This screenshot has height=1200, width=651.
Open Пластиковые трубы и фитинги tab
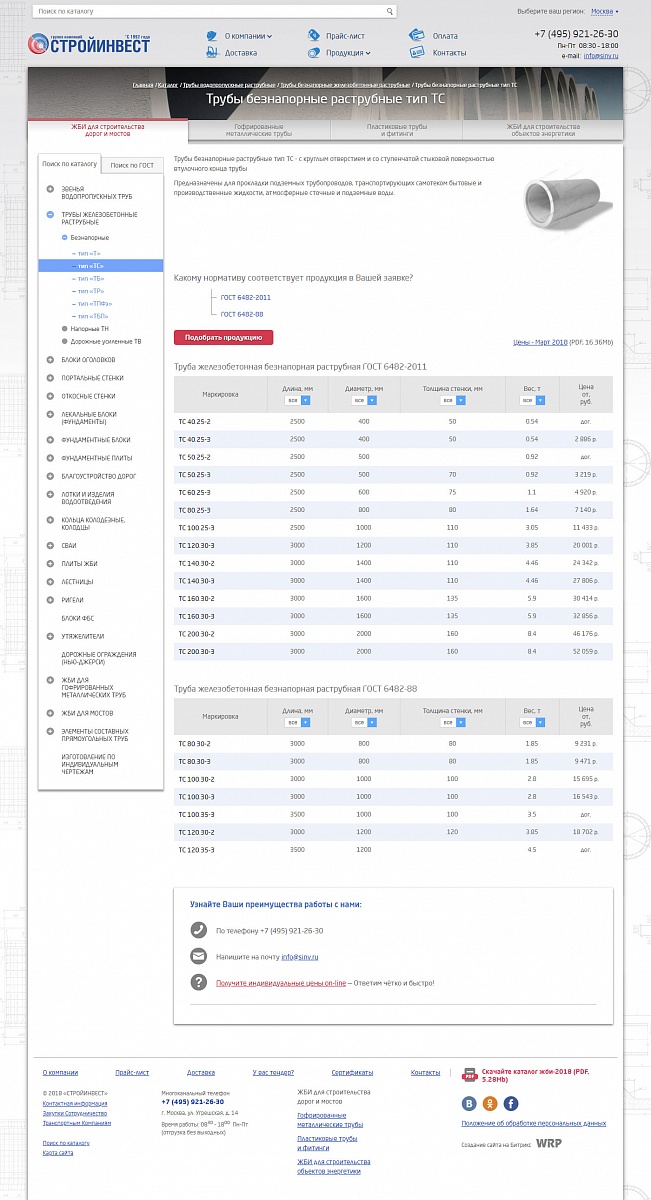click(397, 131)
